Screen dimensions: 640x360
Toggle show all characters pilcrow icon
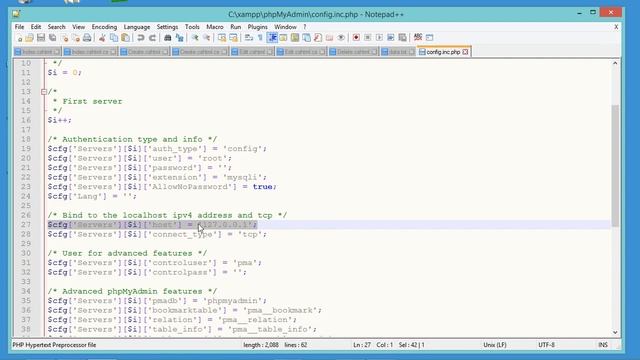click(260, 38)
